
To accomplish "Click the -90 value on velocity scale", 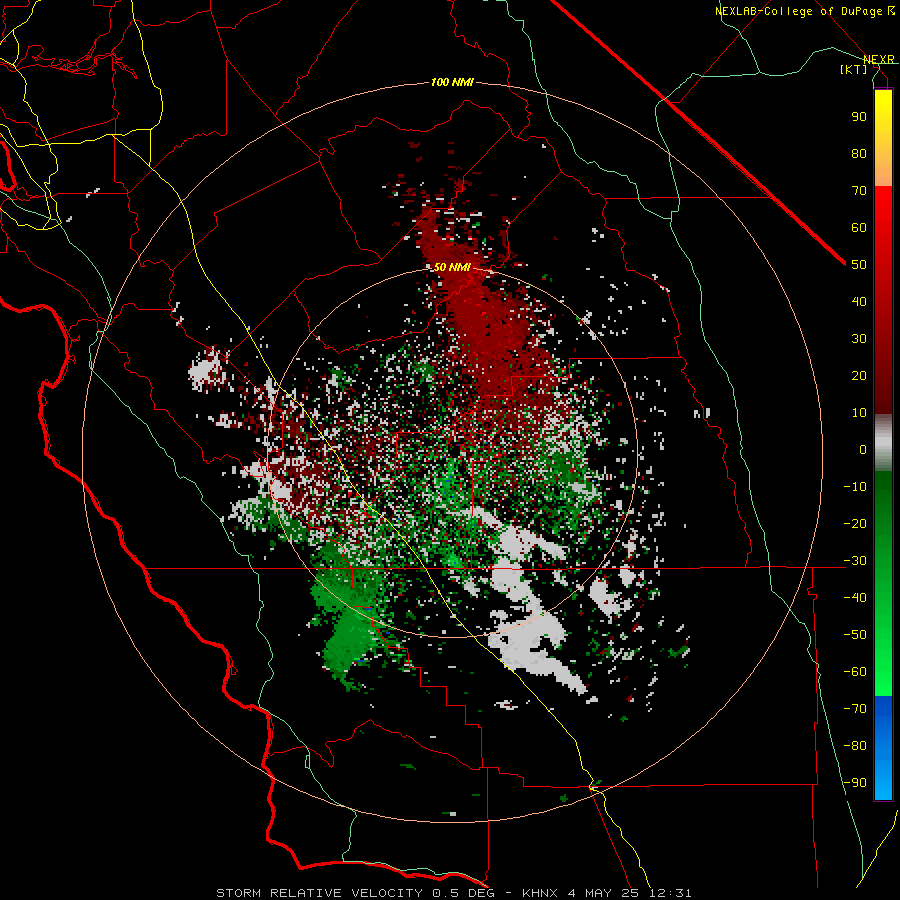I will coord(855,783).
